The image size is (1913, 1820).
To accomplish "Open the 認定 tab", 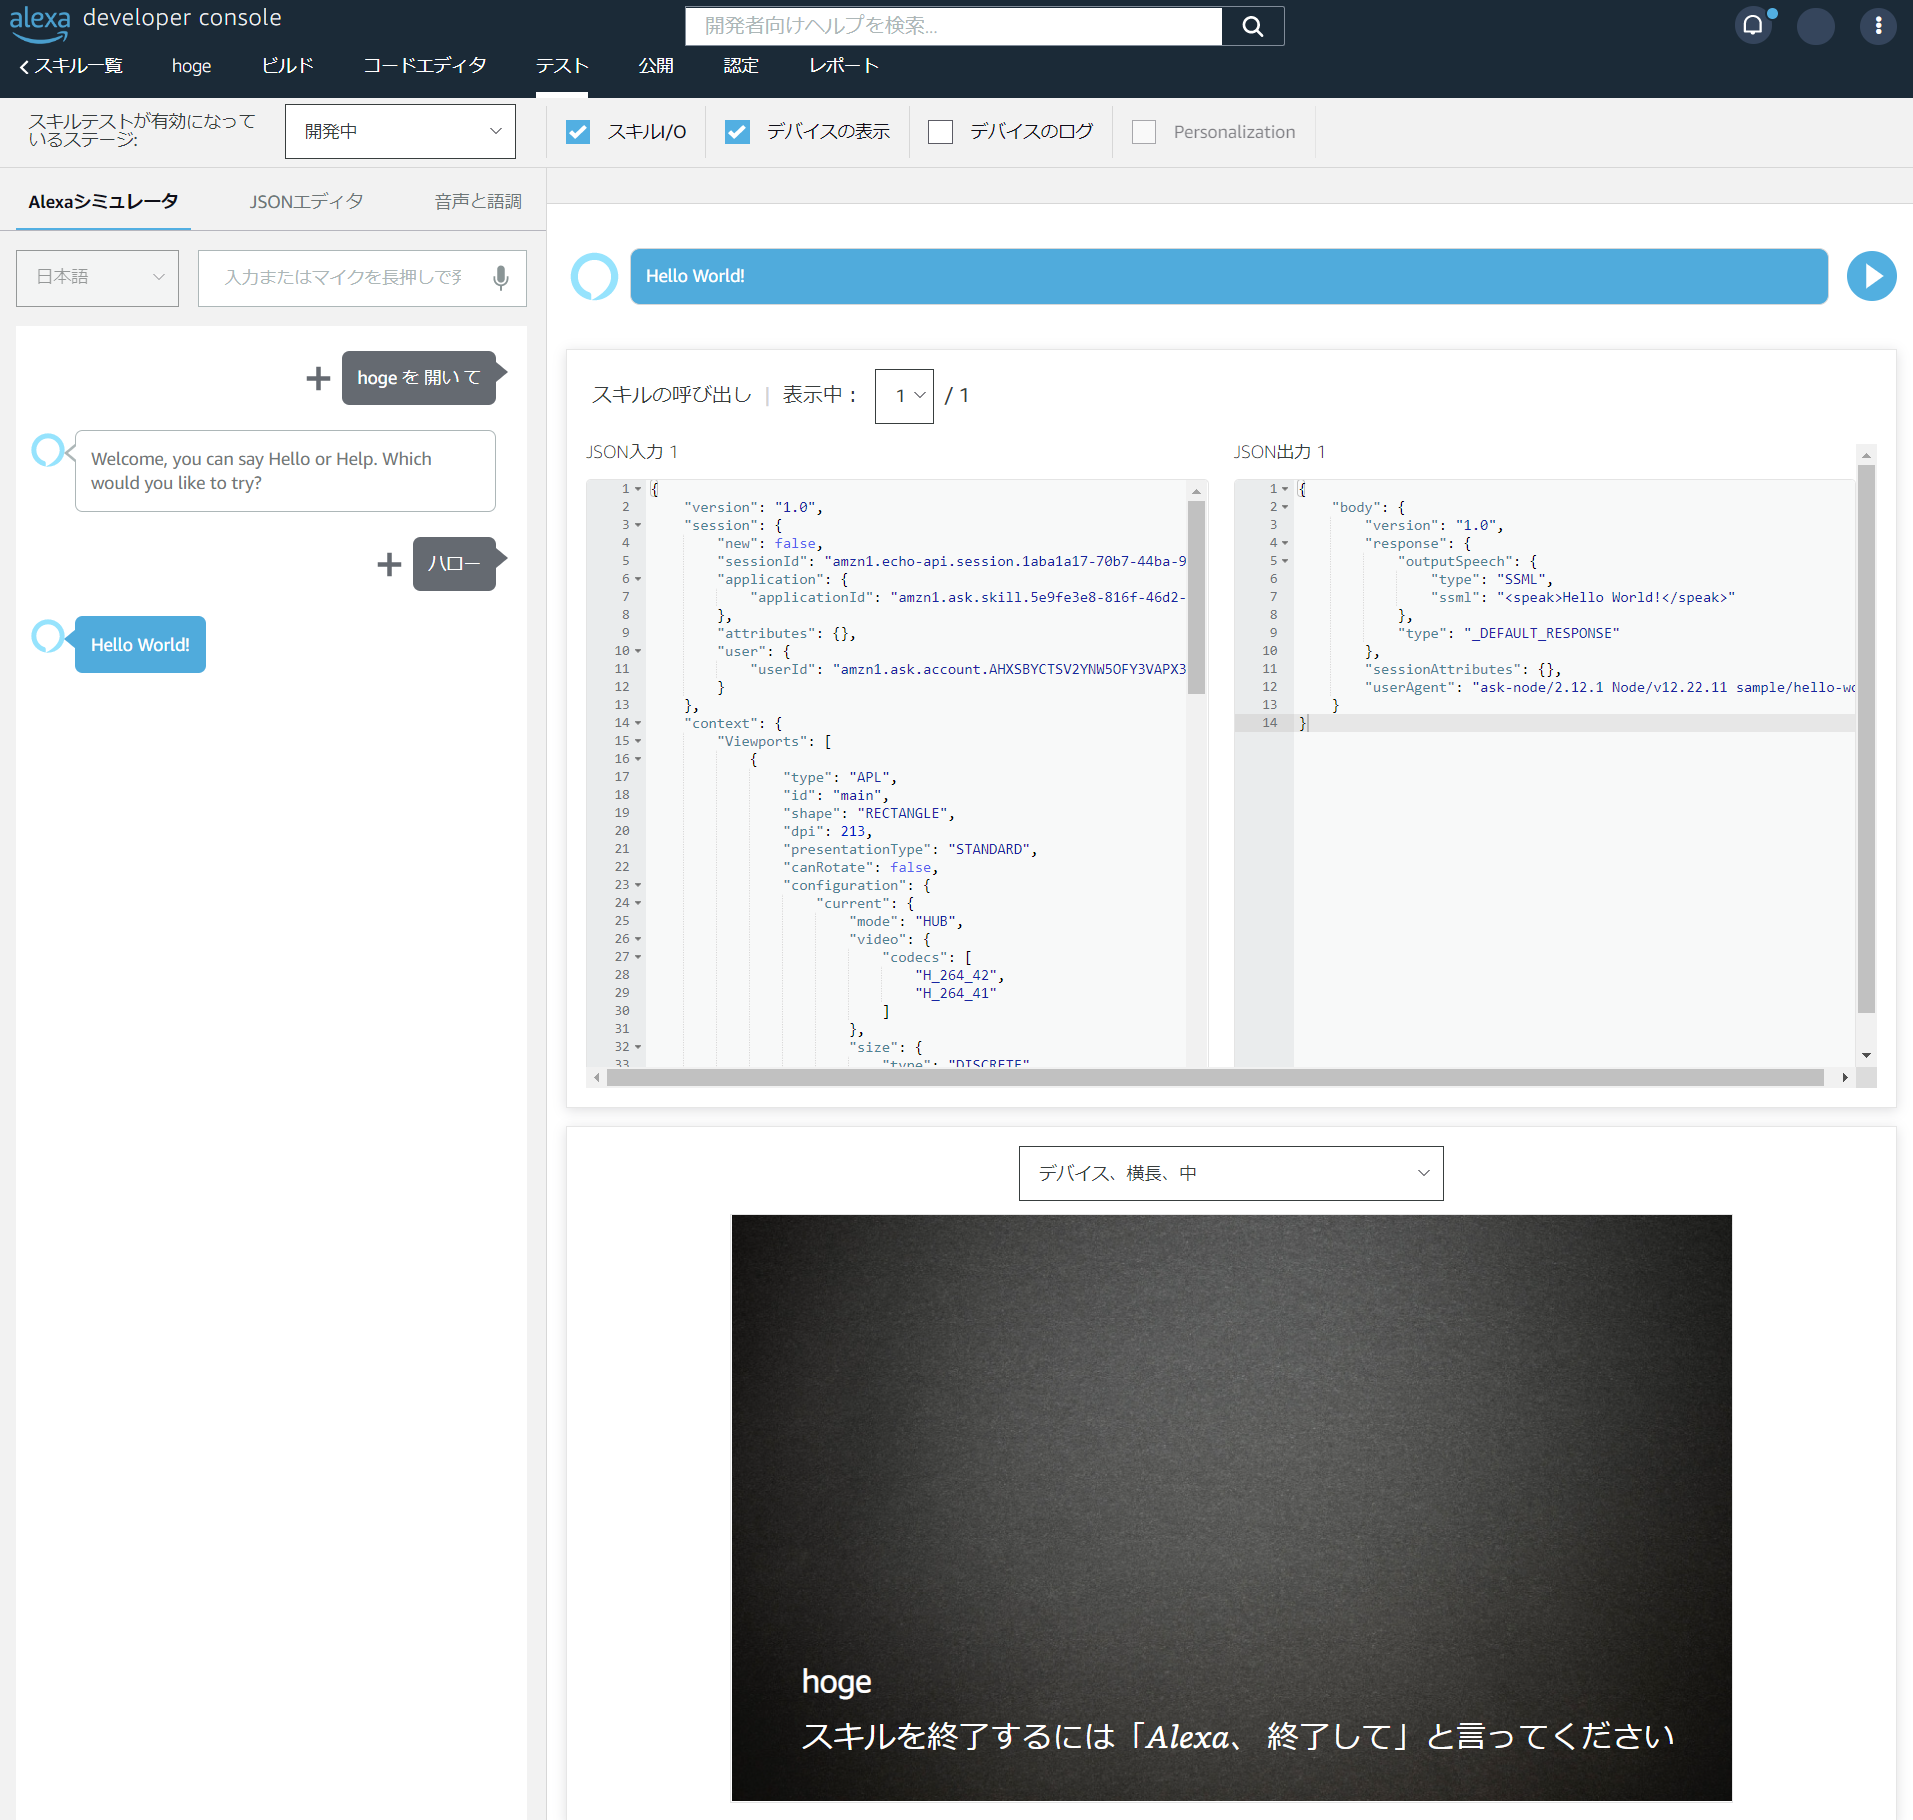I will (741, 66).
